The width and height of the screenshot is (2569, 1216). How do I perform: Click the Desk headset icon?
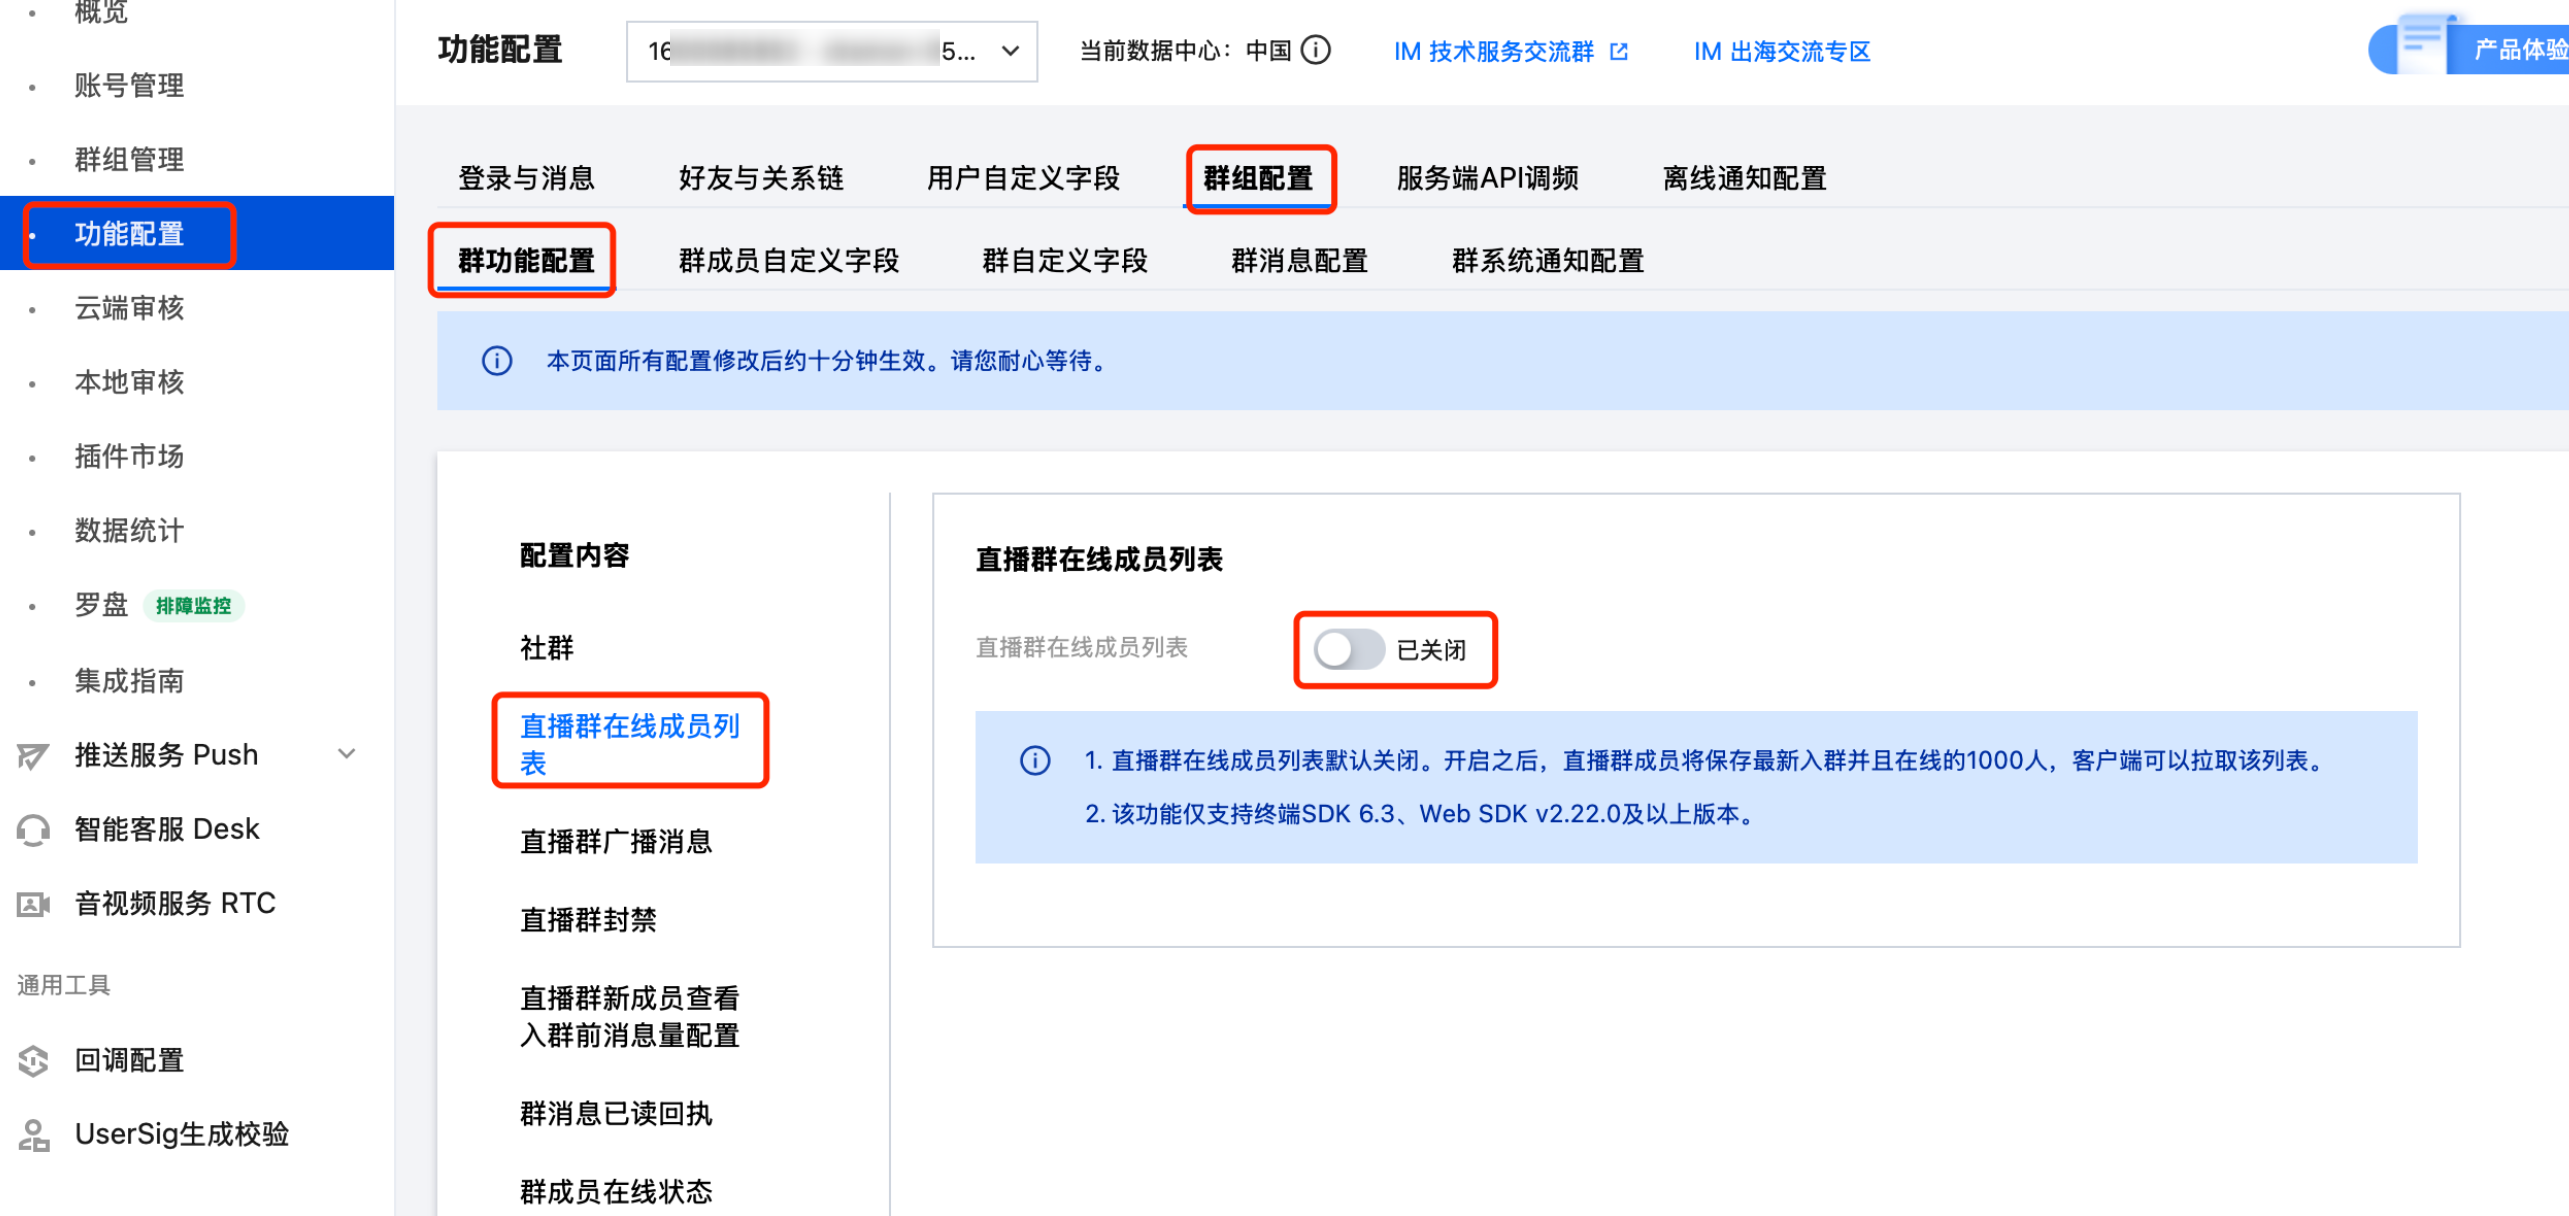32,830
